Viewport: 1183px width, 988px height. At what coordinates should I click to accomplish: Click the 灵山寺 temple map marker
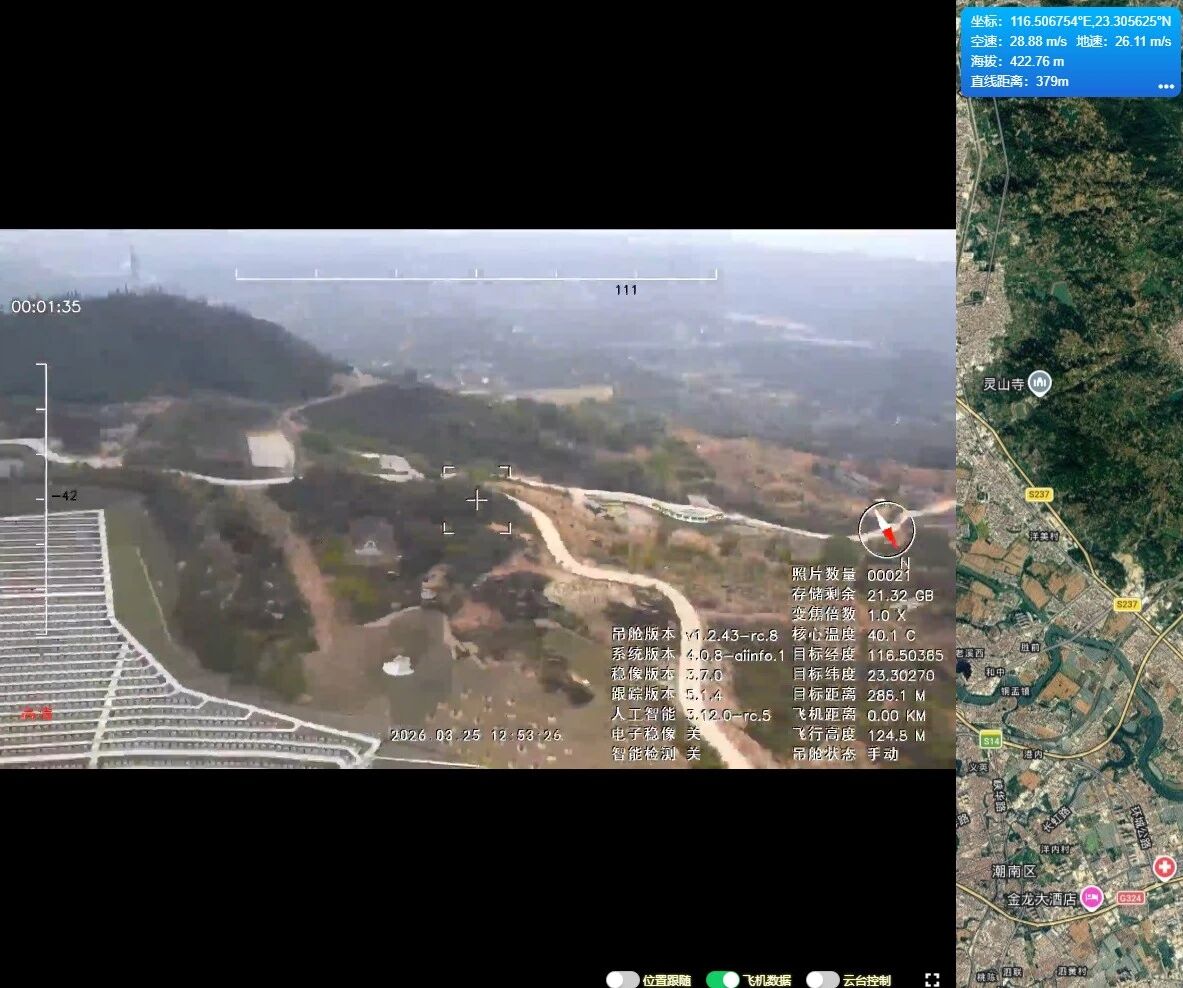[1040, 382]
